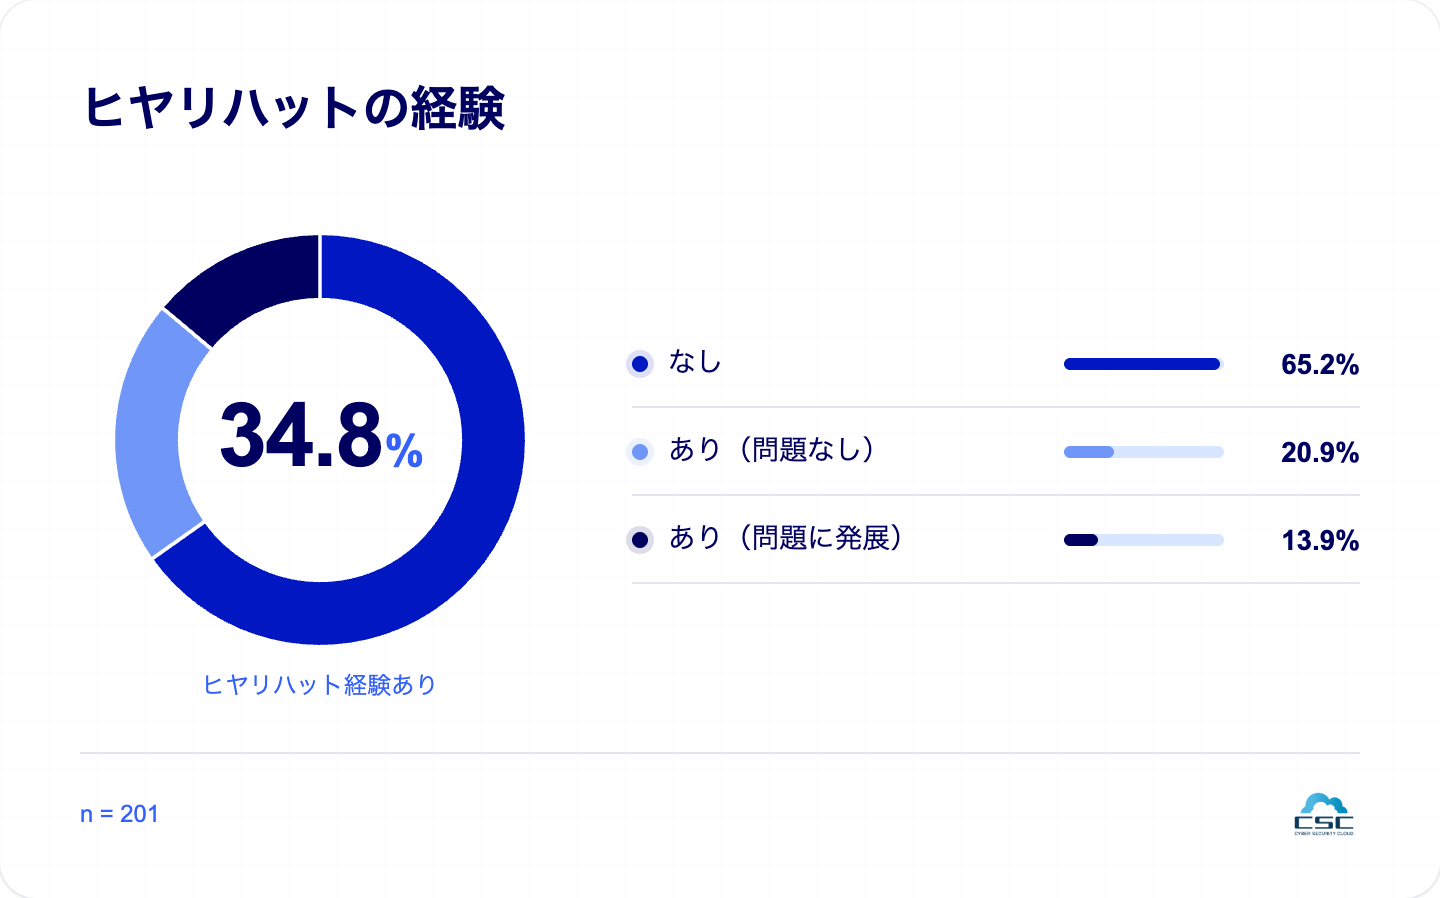Click the ヒヤリハット経験あり caption
Viewport: 1440px width, 898px height.
(320, 685)
